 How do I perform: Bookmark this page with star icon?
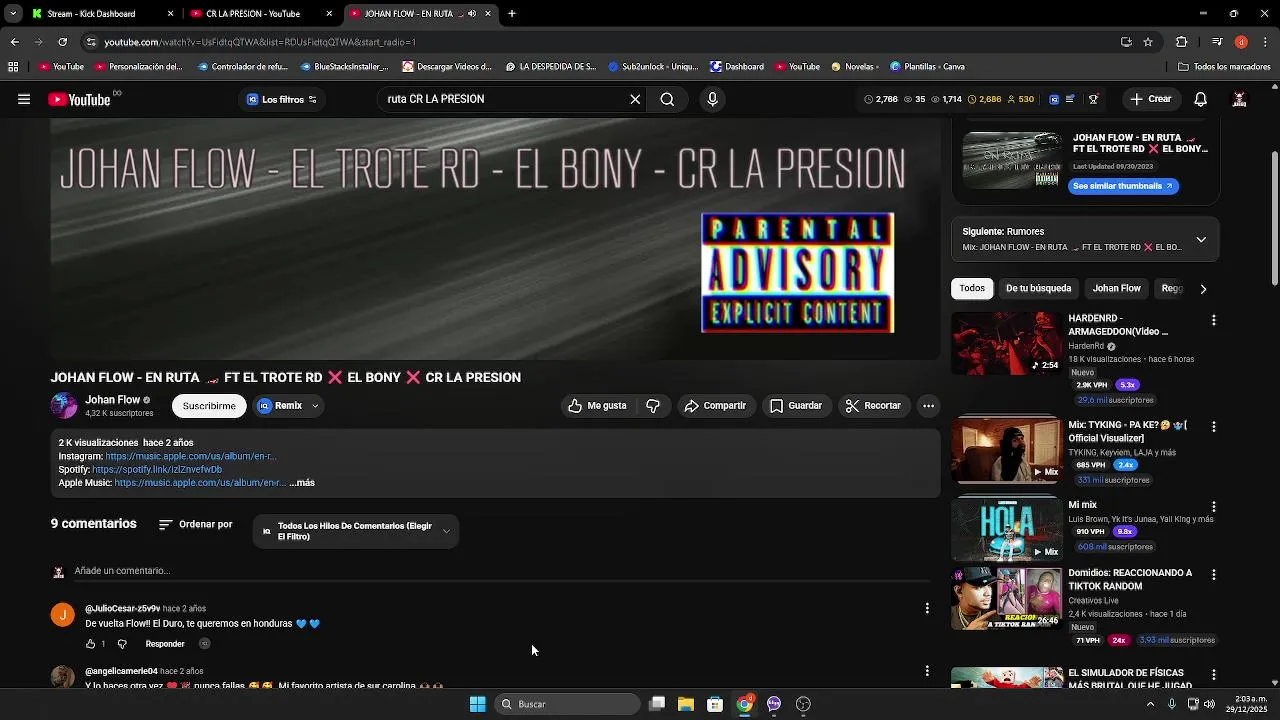click(x=1148, y=42)
